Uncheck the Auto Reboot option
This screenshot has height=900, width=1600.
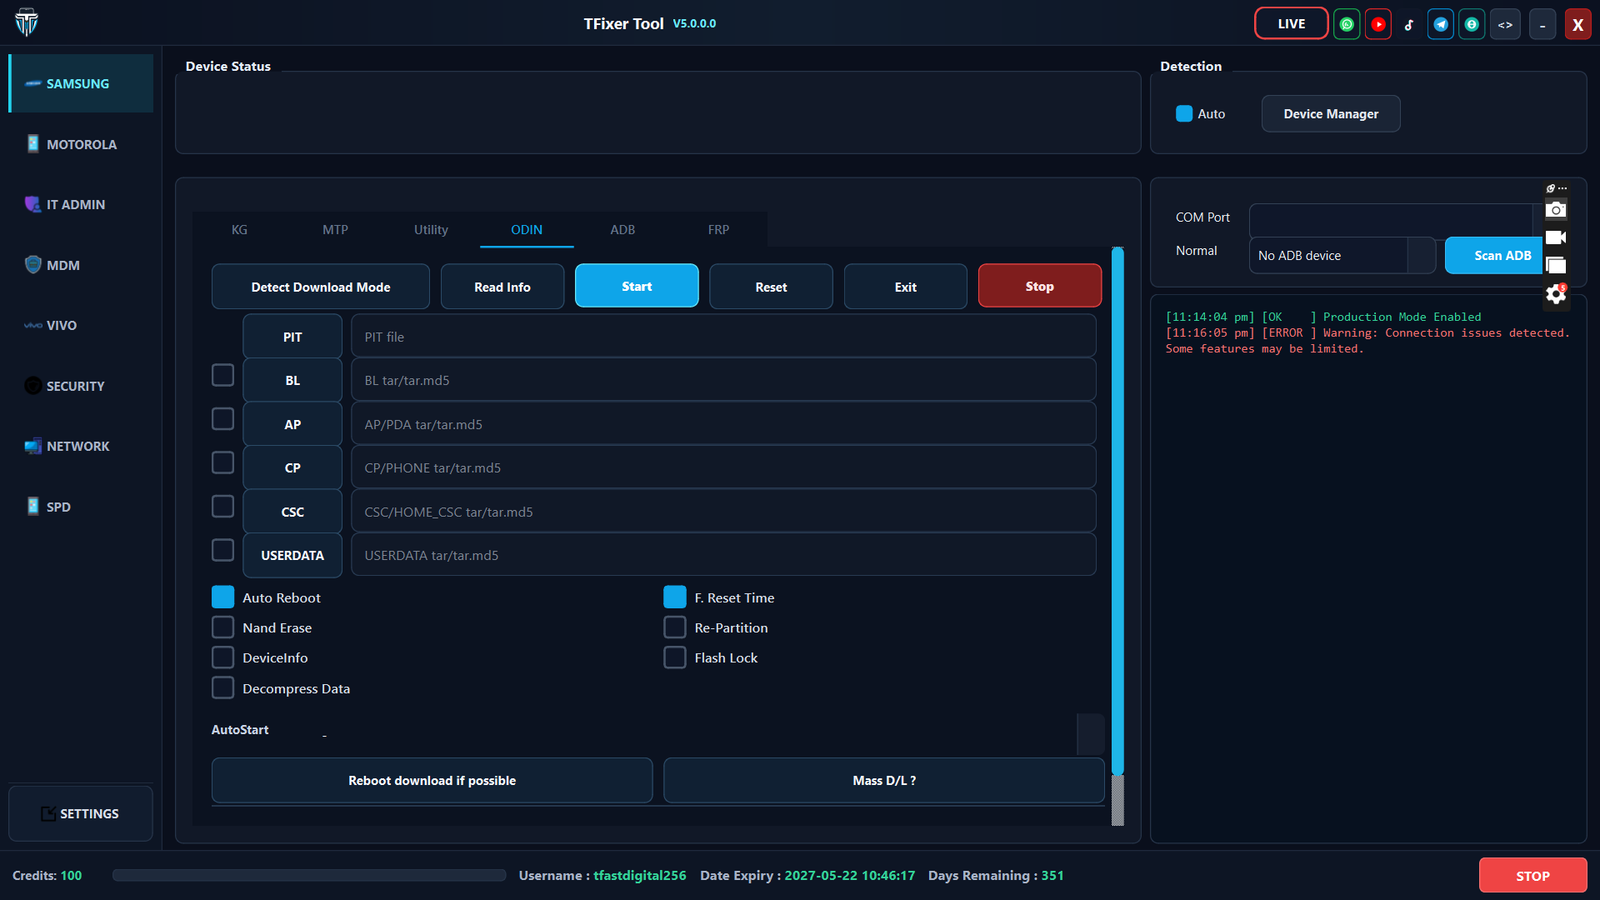click(x=223, y=597)
